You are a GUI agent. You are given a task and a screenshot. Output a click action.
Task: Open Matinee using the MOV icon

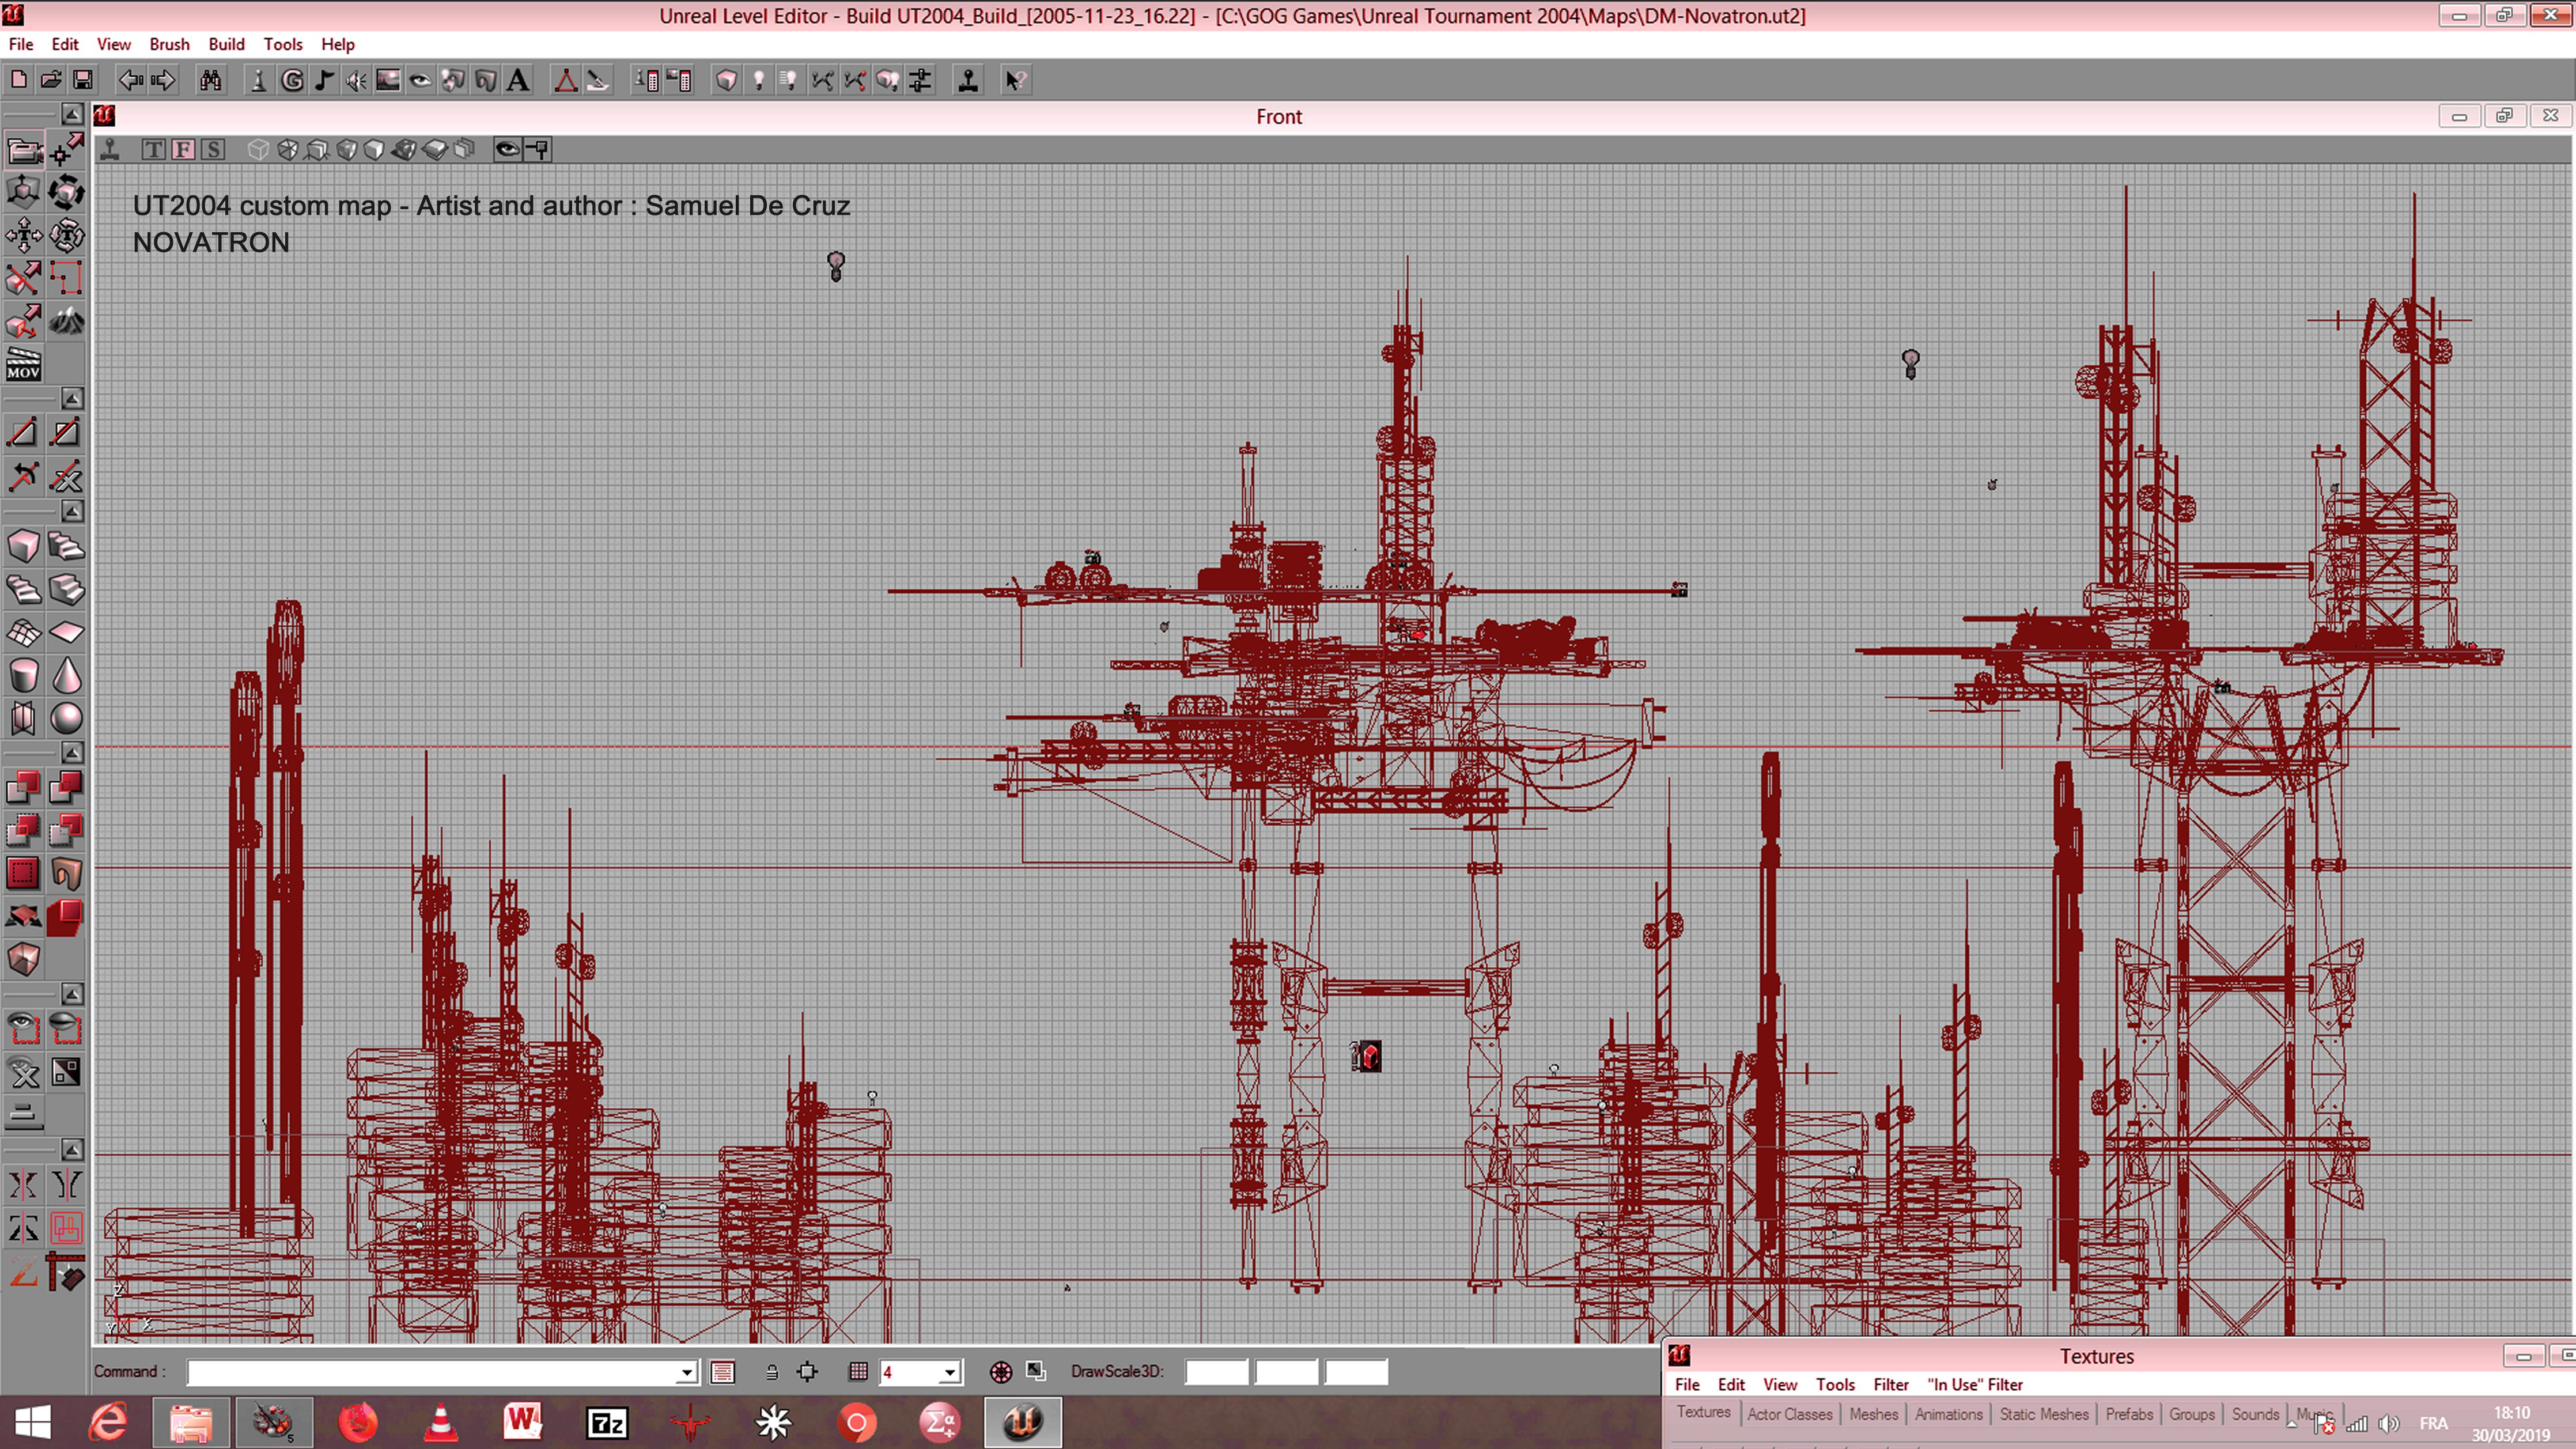tap(23, 363)
